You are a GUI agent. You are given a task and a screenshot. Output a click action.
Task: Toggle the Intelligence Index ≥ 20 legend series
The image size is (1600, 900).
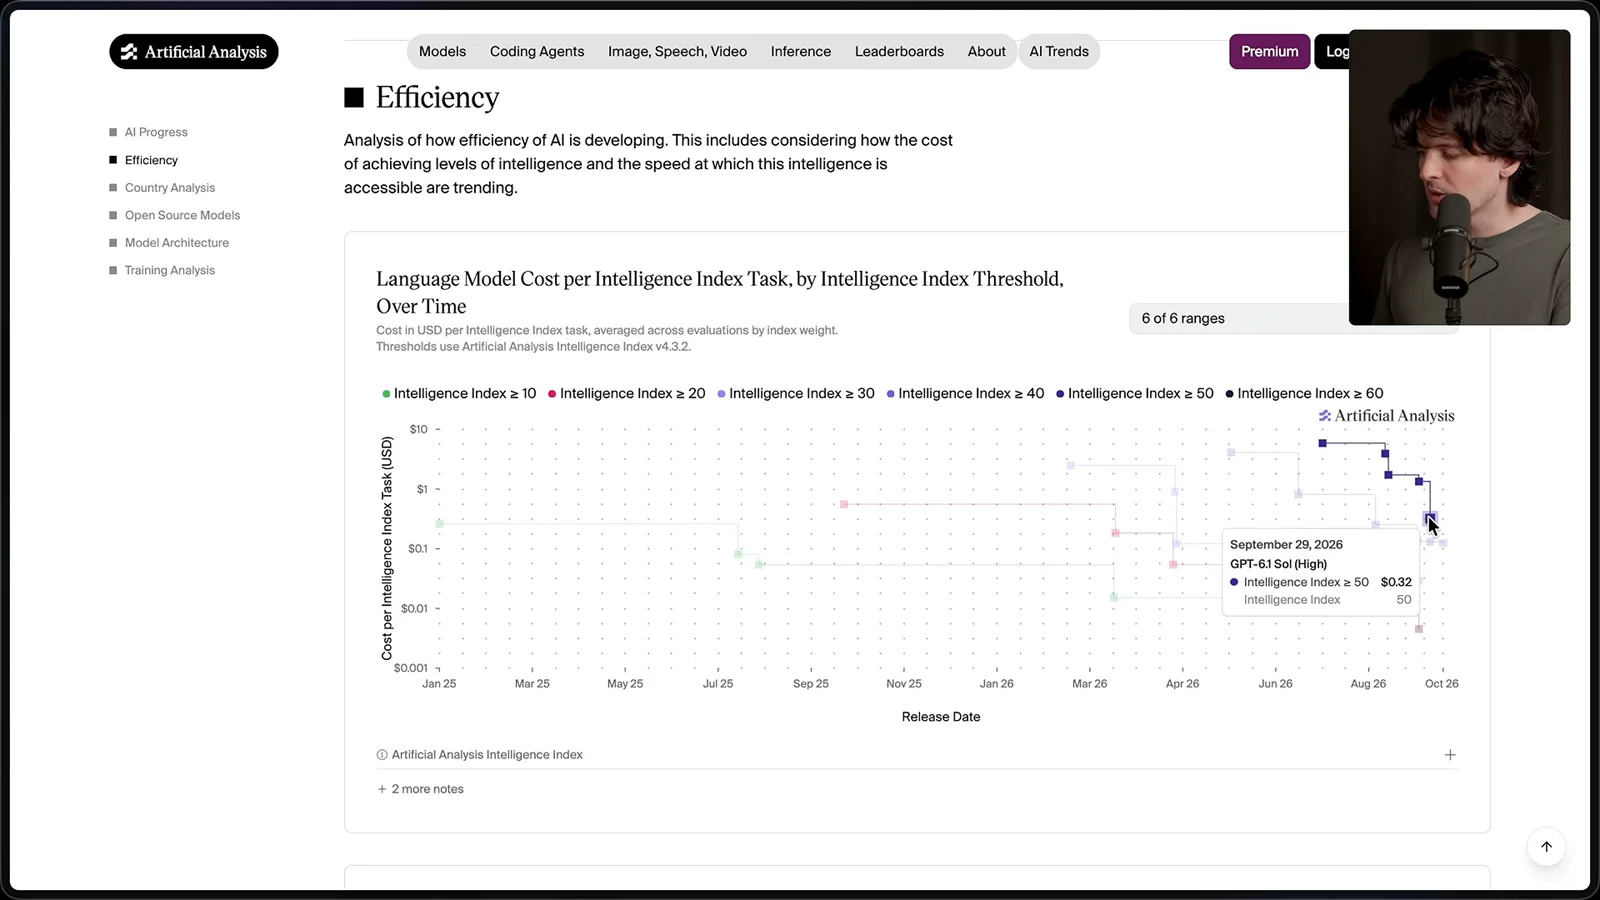coord(627,394)
